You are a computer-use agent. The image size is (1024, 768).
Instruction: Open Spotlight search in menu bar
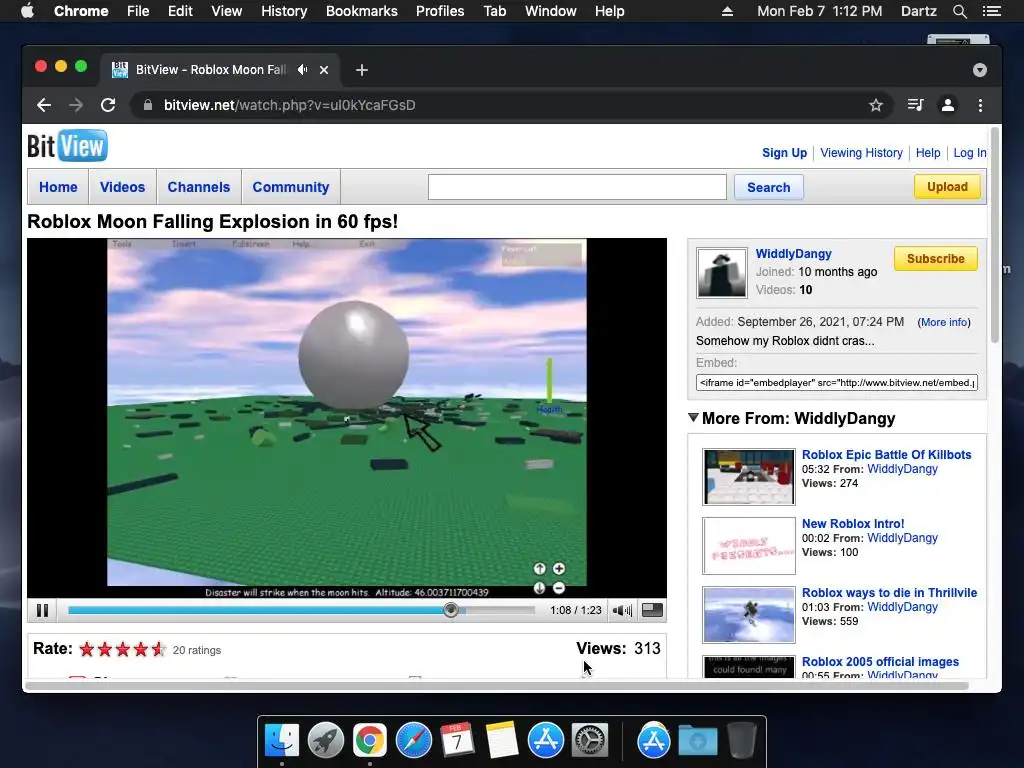tap(959, 11)
